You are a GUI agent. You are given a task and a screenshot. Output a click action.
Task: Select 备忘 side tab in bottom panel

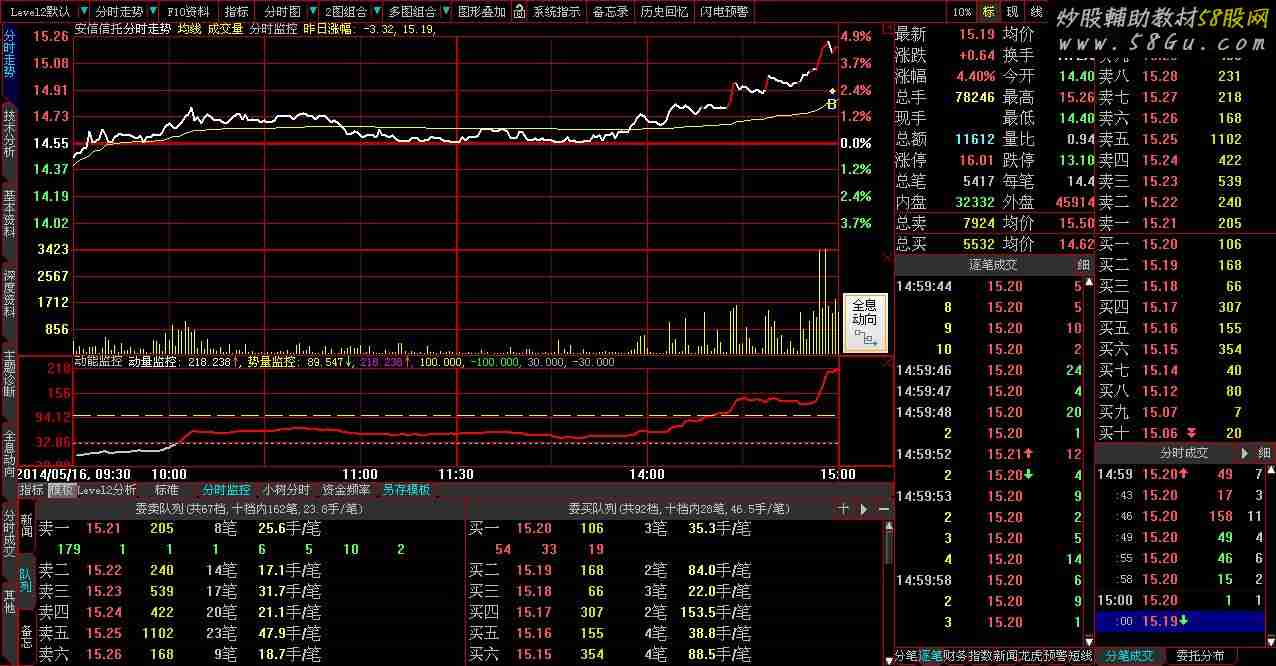[27, 634]
